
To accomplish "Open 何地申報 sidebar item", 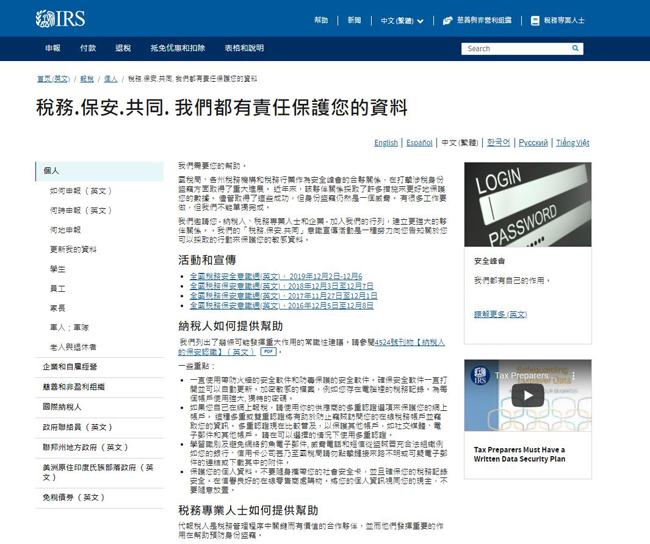I will pos(65,230).
